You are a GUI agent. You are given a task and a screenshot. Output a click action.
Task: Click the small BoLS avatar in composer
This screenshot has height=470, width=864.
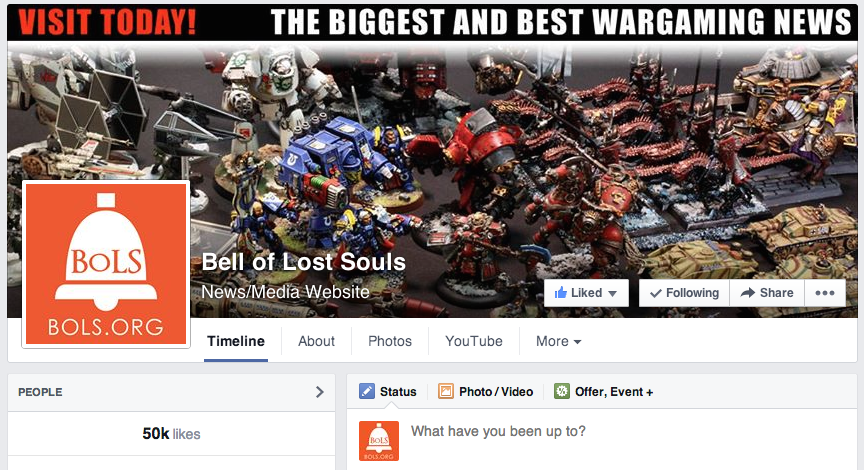pyautogui.click(x=379, y=441)
